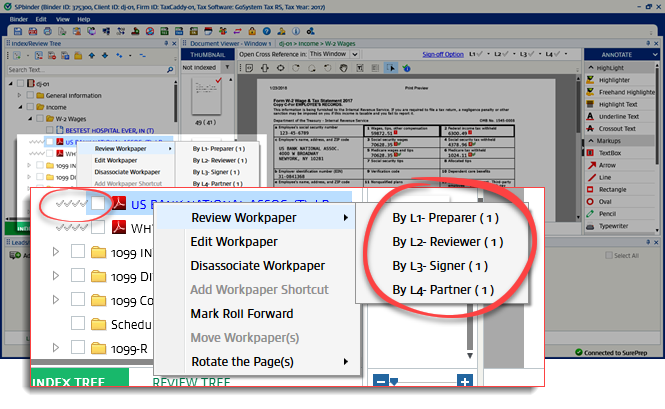
Task: Expand the General Information tree node
Action: [x=19, y=95]
